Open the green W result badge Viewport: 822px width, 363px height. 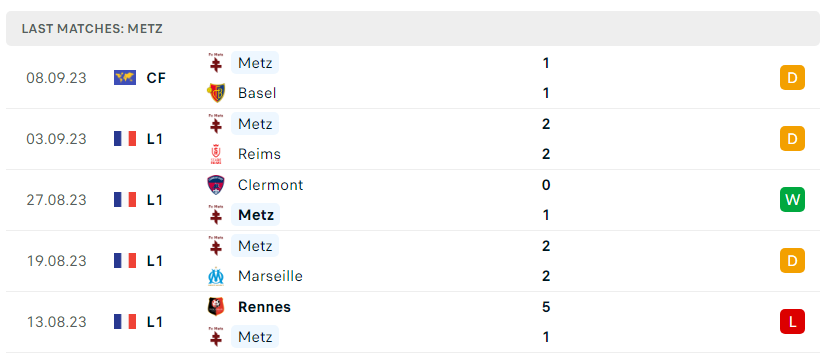tap(792, 200)
